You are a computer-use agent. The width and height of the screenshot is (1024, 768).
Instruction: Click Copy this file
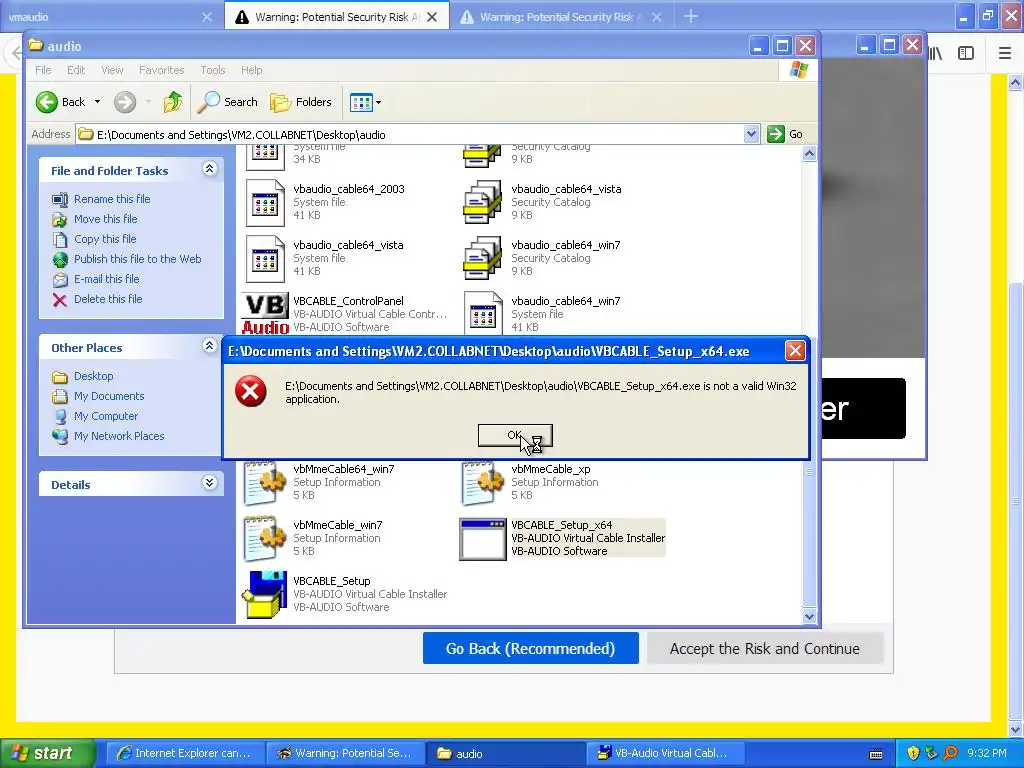pyautogui.click(x=104, y=239)
